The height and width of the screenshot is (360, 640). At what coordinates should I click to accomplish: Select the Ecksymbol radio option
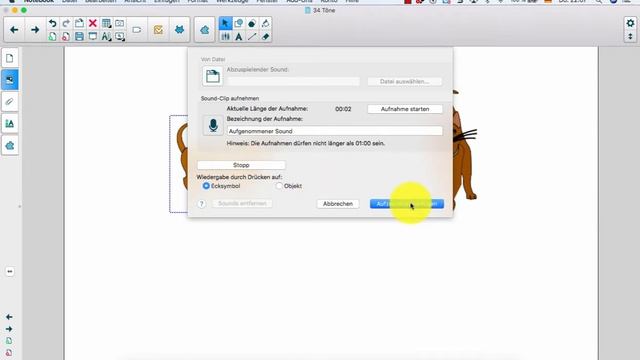pos(206,186)
